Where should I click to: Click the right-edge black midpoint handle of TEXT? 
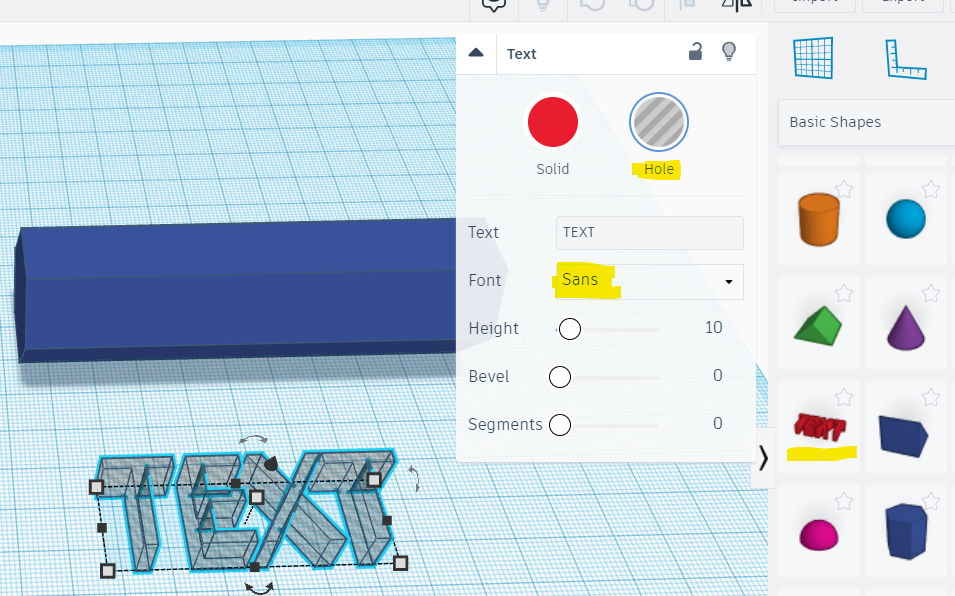(387, 521)
